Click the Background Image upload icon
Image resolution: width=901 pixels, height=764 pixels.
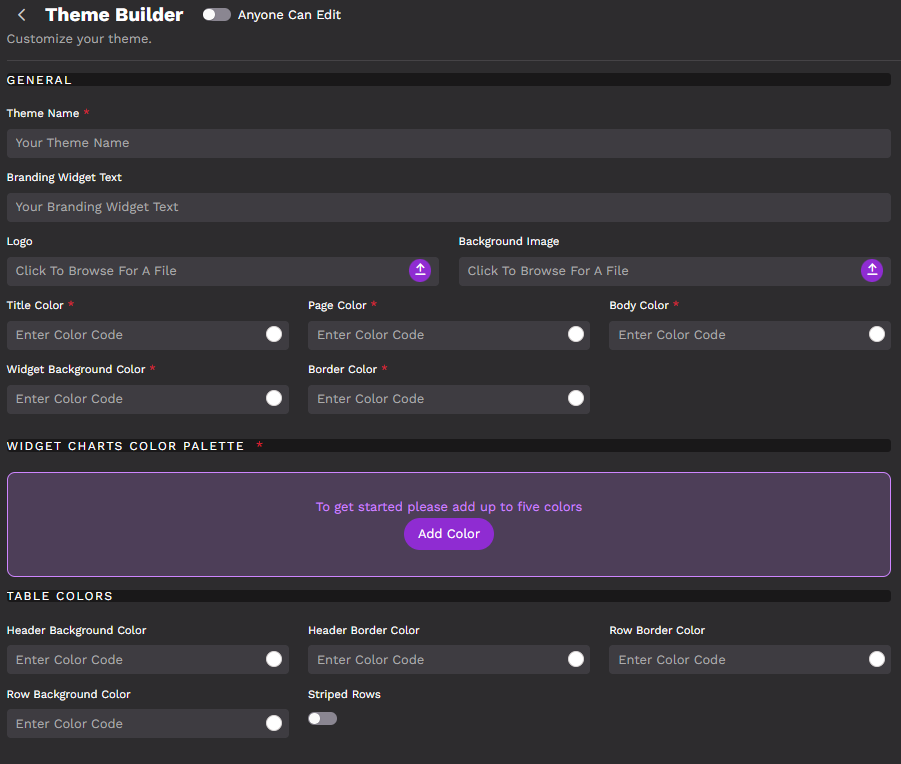point(872,271)
